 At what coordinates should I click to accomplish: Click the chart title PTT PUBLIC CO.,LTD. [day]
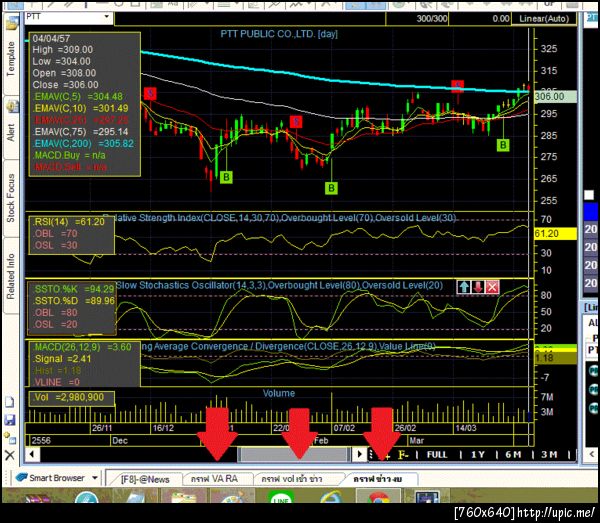pos(279,34)
